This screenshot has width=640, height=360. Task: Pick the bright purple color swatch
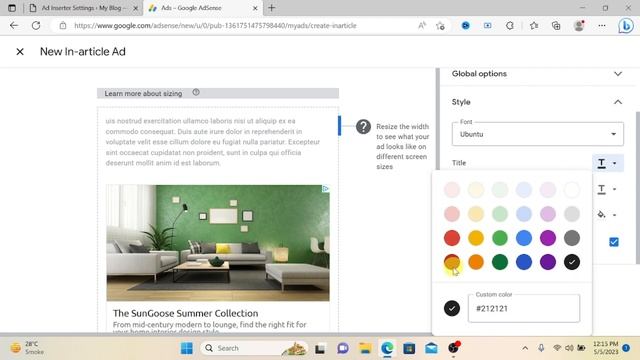(x=548, y=238)
